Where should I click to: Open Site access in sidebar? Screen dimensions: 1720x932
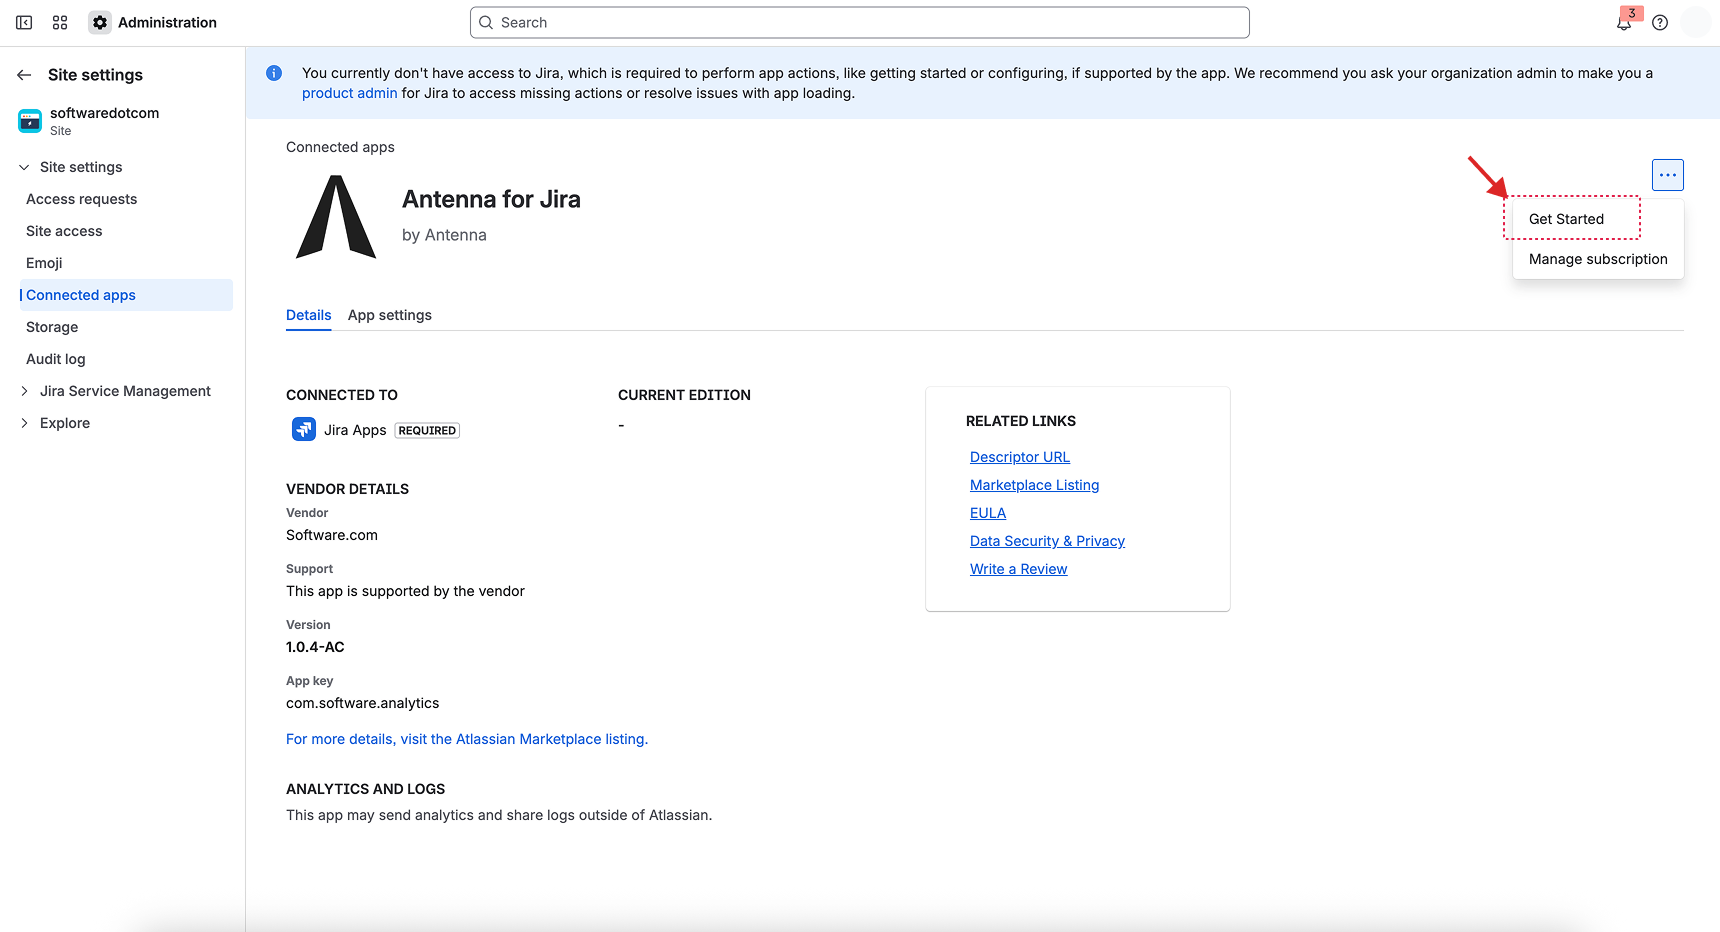[64, 231]
